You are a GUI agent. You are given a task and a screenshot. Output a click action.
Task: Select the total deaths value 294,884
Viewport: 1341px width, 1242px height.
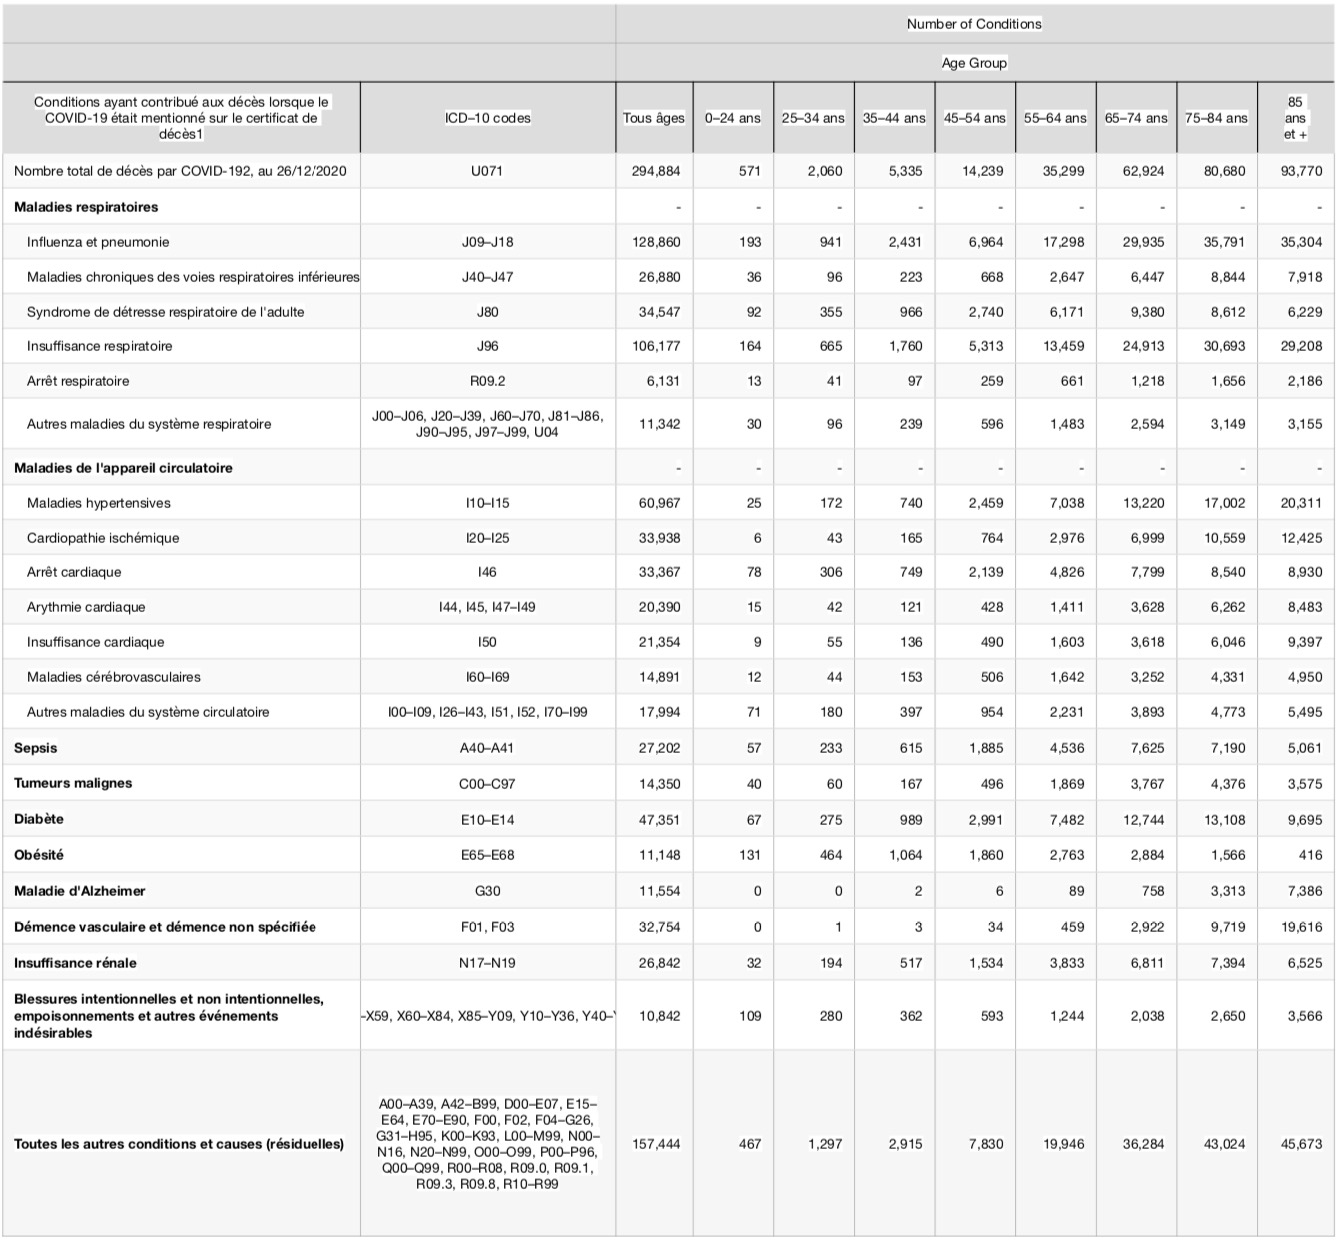[x=656, y=171]
